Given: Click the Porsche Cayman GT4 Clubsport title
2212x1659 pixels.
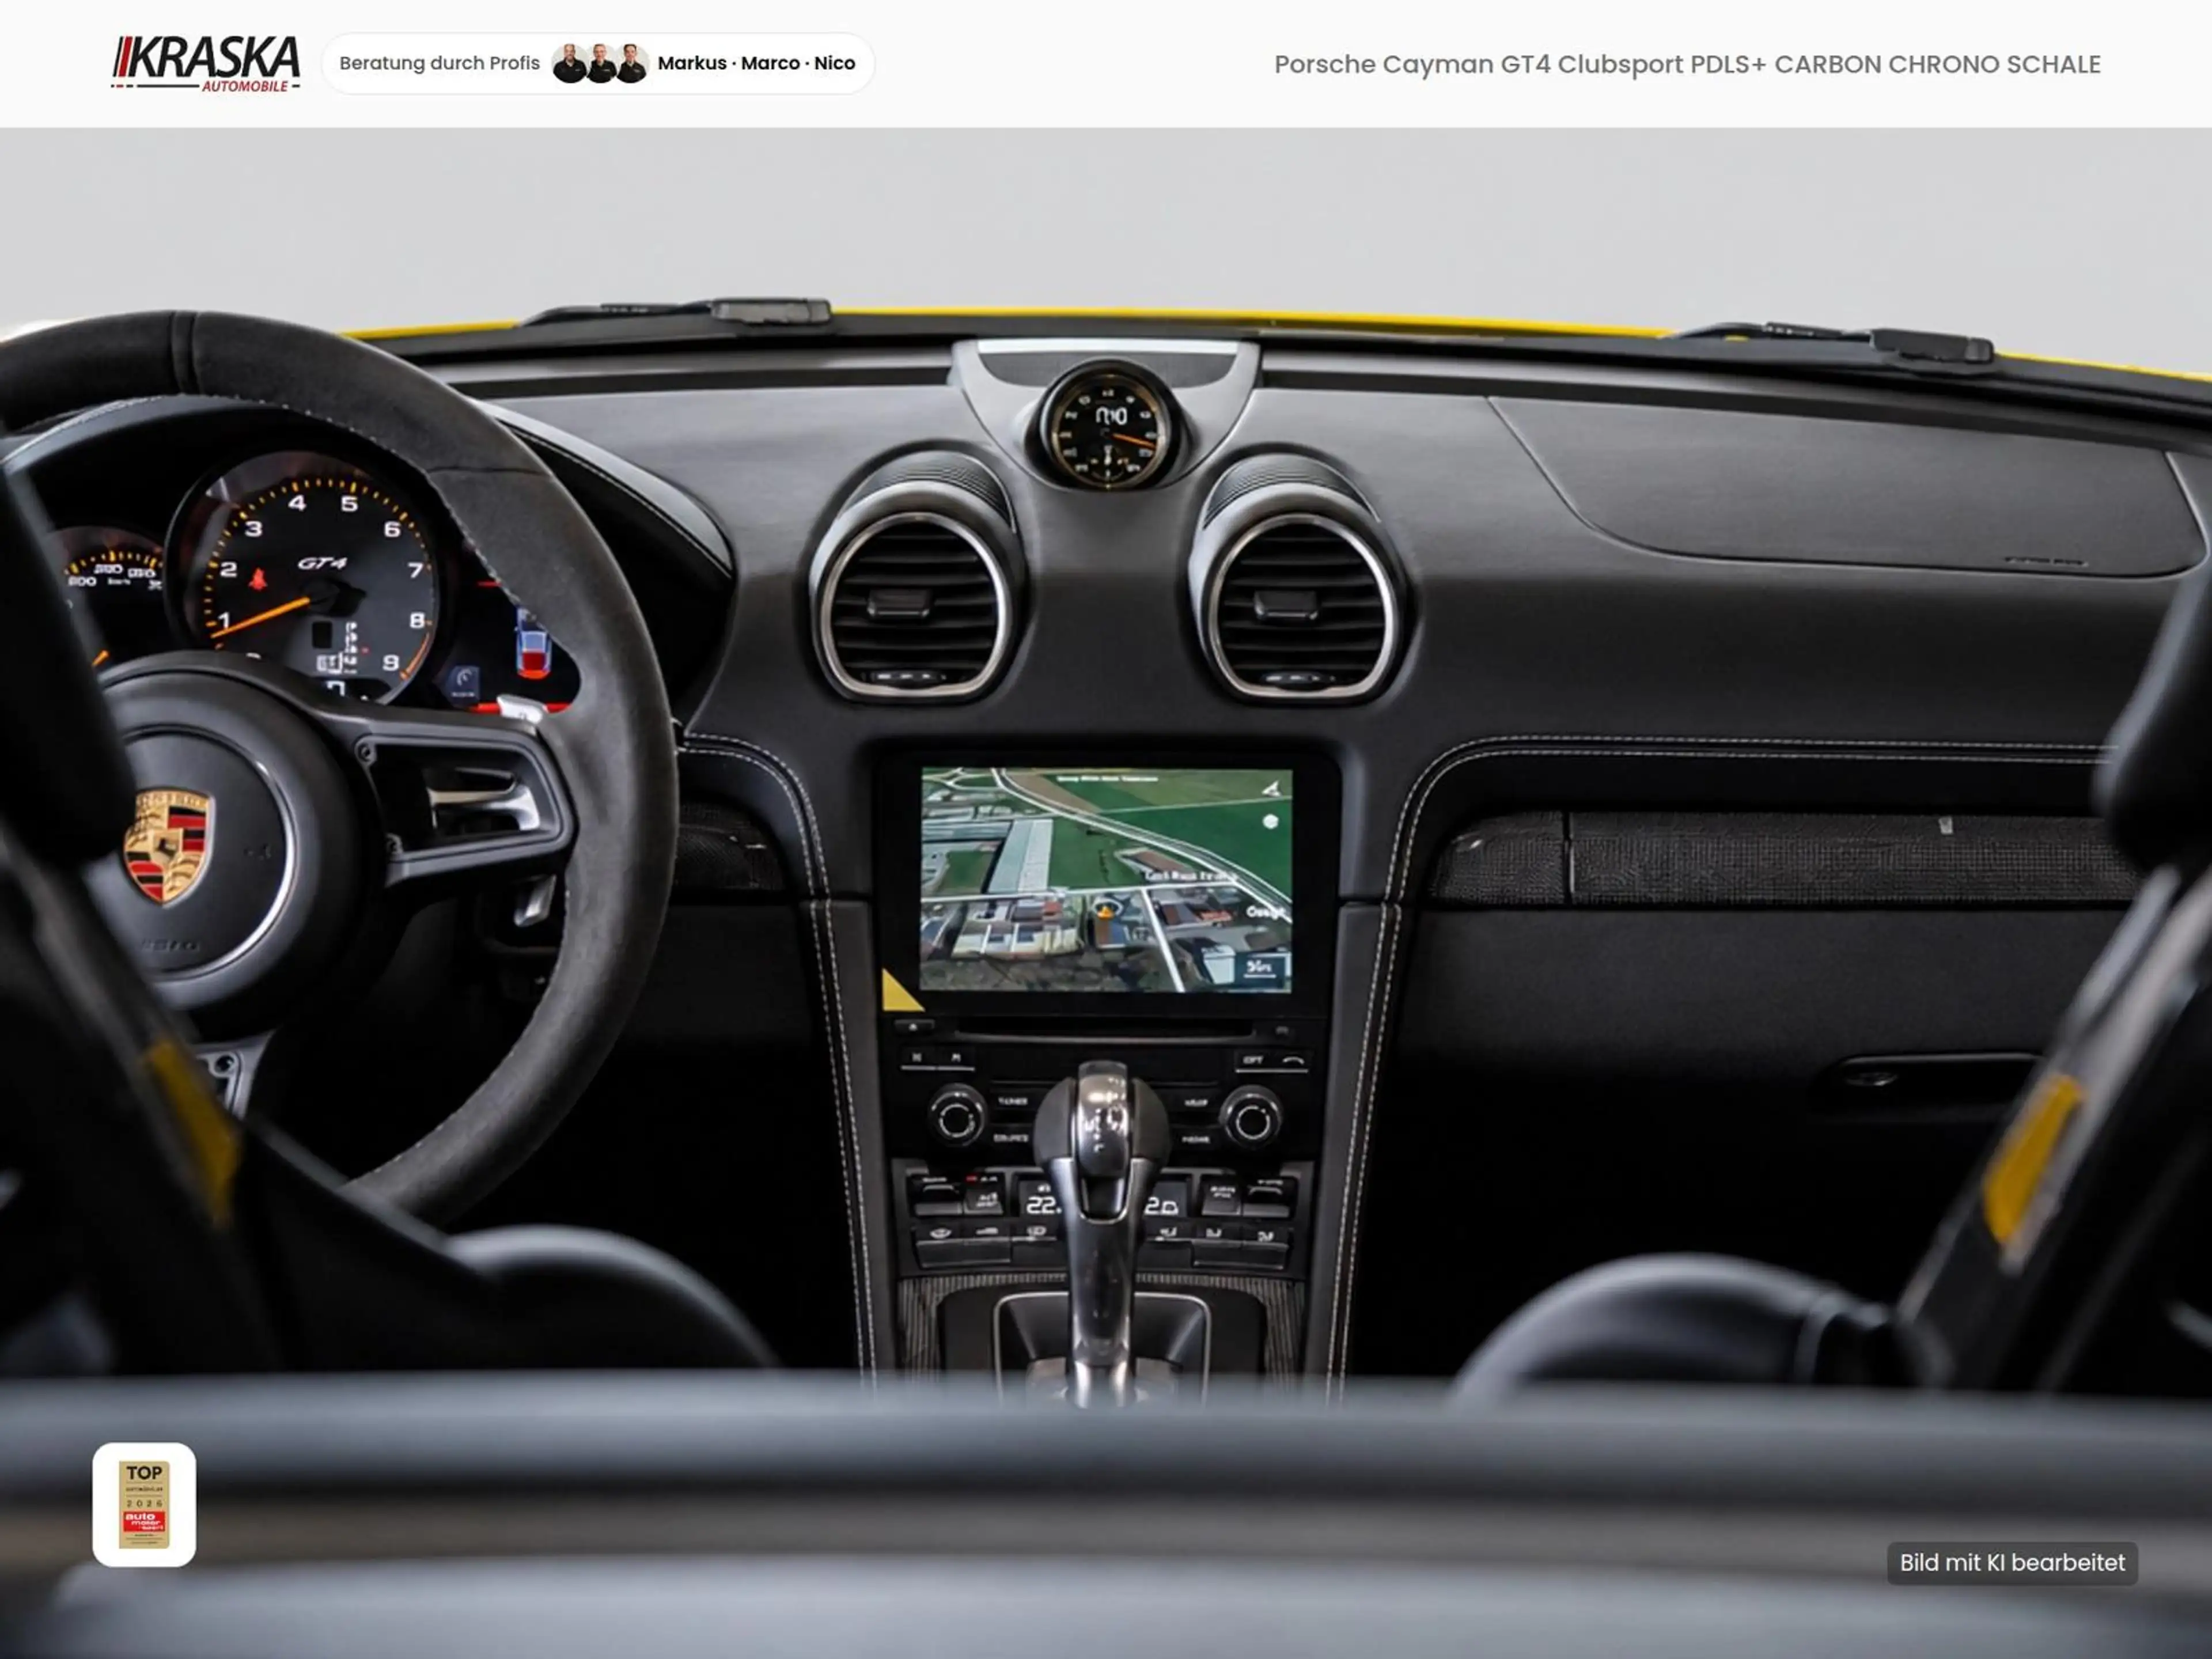Looking at the screenshot, I should [1687, 64].
